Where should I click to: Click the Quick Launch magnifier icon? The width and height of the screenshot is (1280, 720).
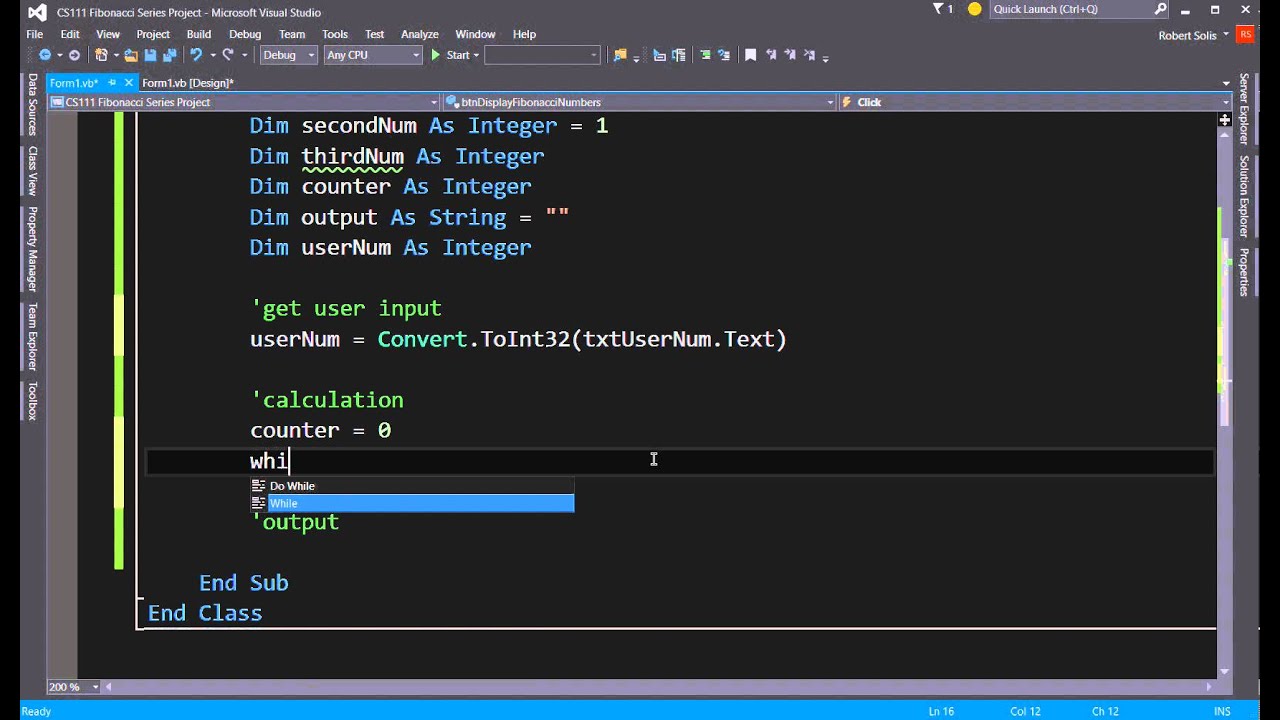point(1160,9)
